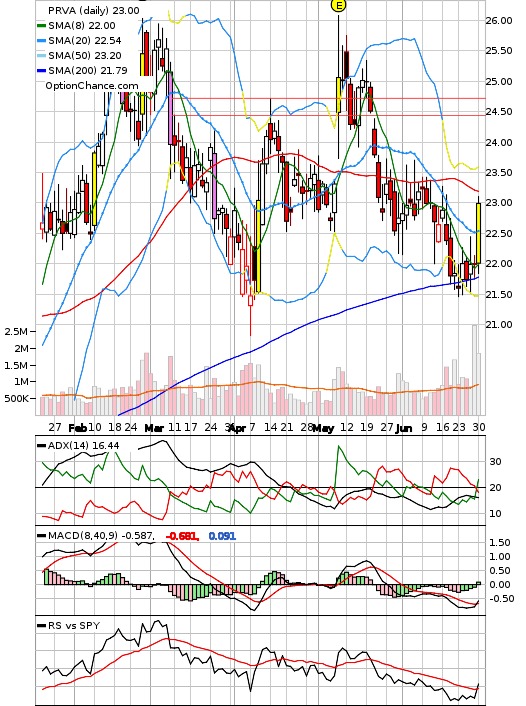Viewport: 526px width, 706px height.
Task: Click the Jun month label on date axis
Action: click(404, 428)
